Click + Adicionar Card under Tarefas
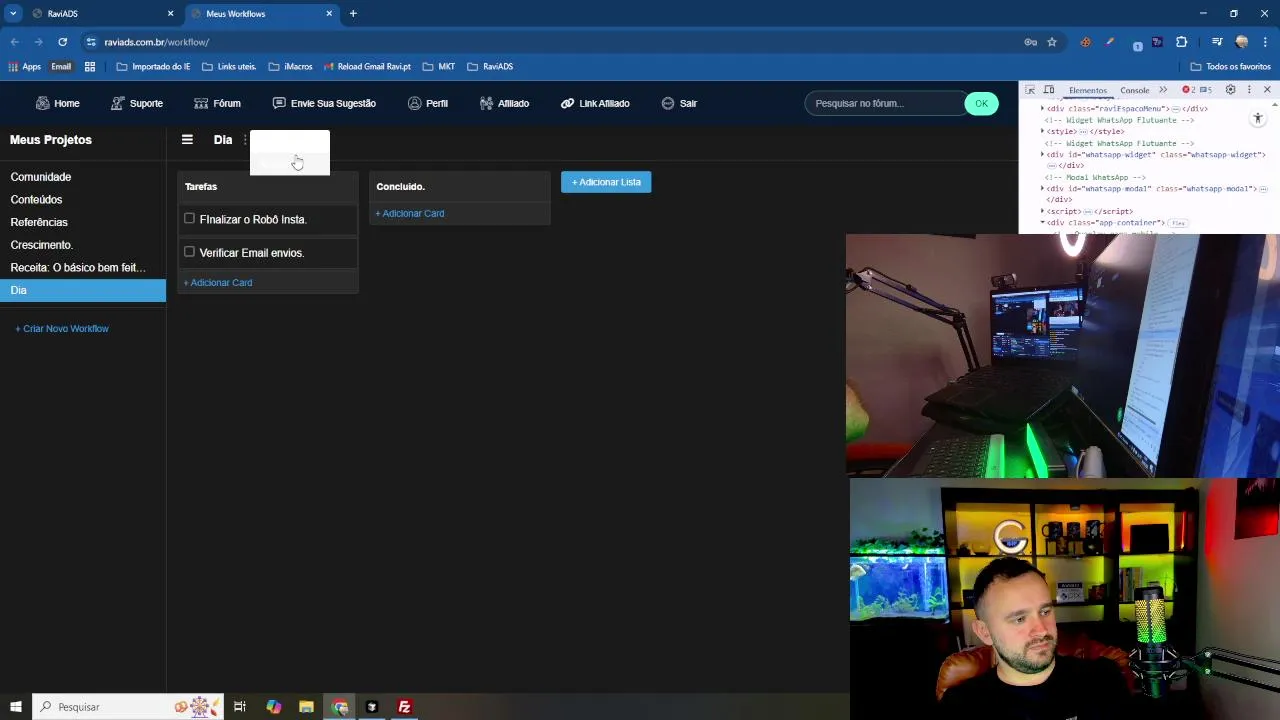The height and width of the screenshot is (720, 1280). click(x=218, y=283)
